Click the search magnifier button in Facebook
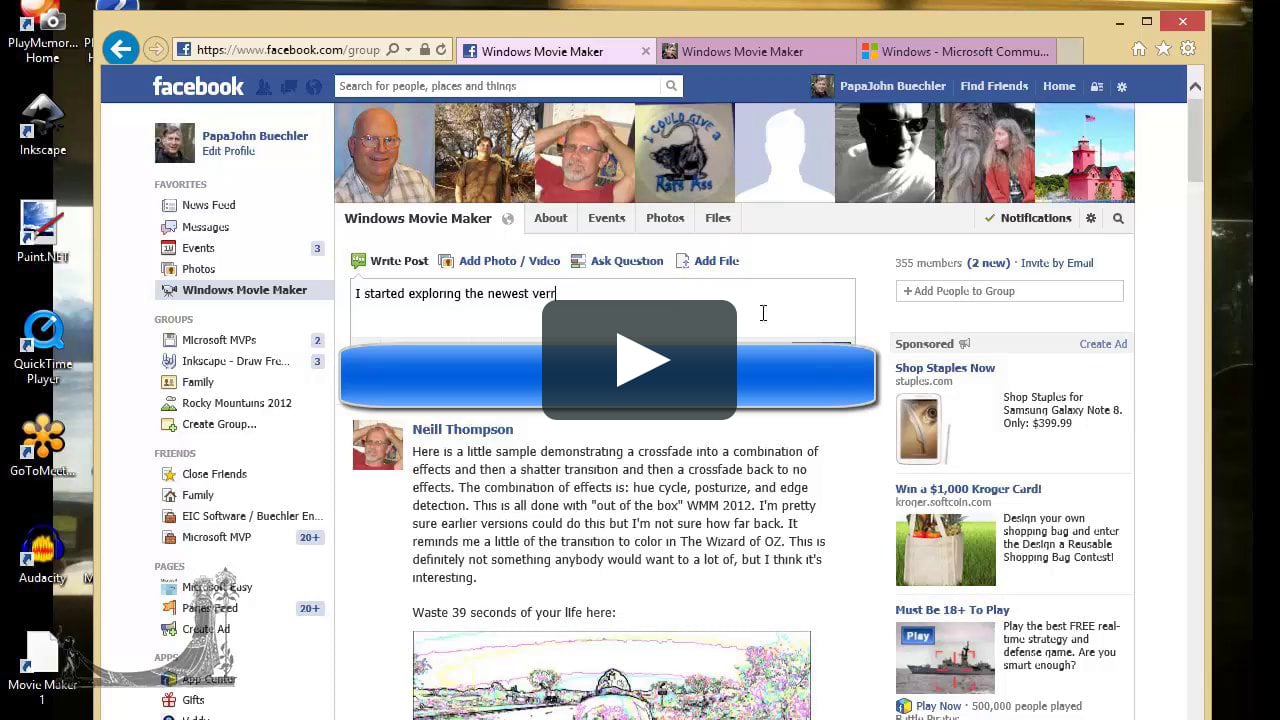The width and height of the screenshot is (1280, 720). tap(671, 86)
